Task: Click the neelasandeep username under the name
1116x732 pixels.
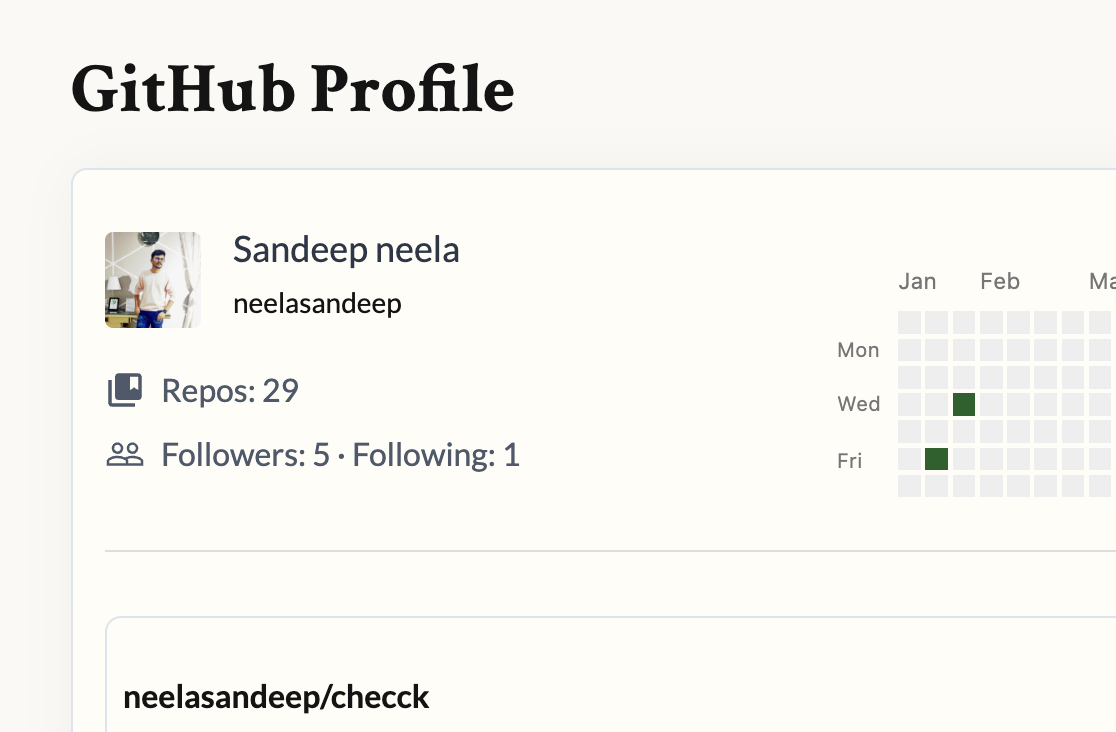Action: tap(317, 304)
